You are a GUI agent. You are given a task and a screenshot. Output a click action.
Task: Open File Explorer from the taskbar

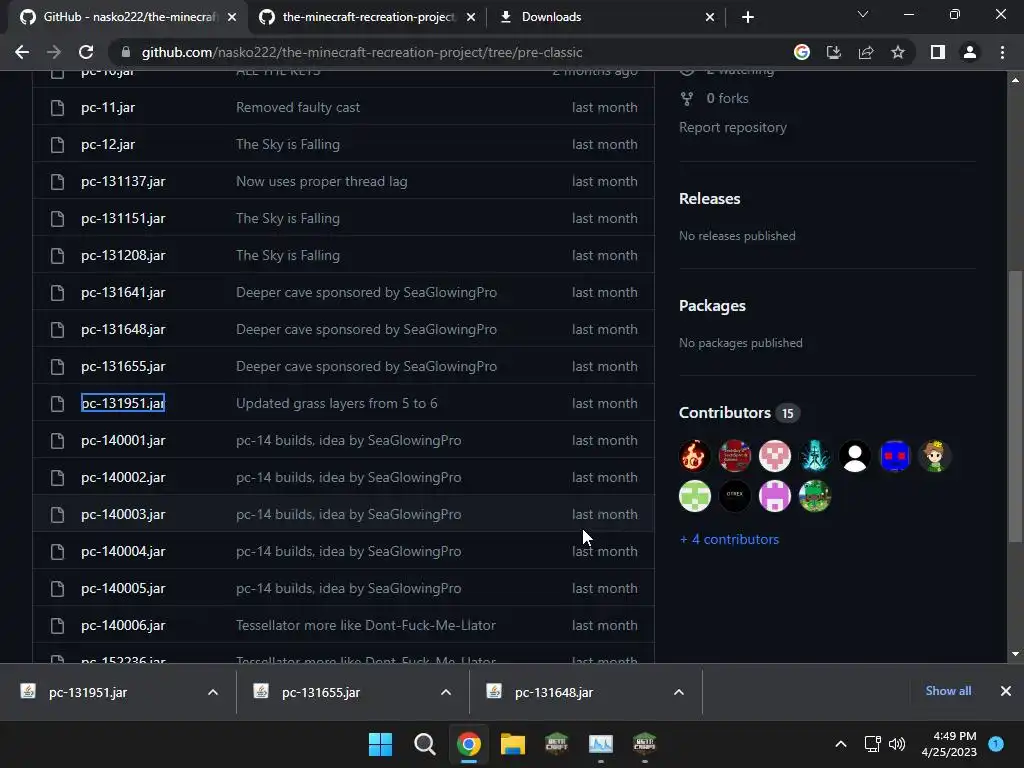(x=513, y=744)
